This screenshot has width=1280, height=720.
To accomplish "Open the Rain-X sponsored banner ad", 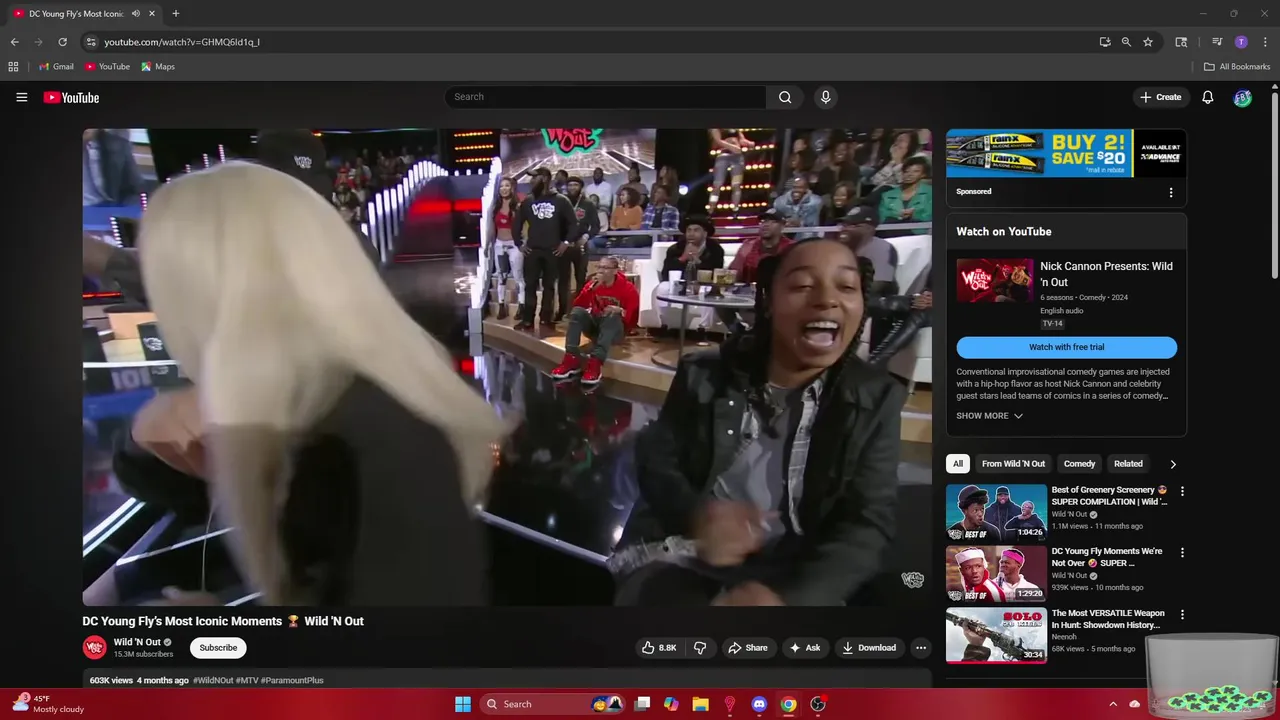I will point(1066,153).
